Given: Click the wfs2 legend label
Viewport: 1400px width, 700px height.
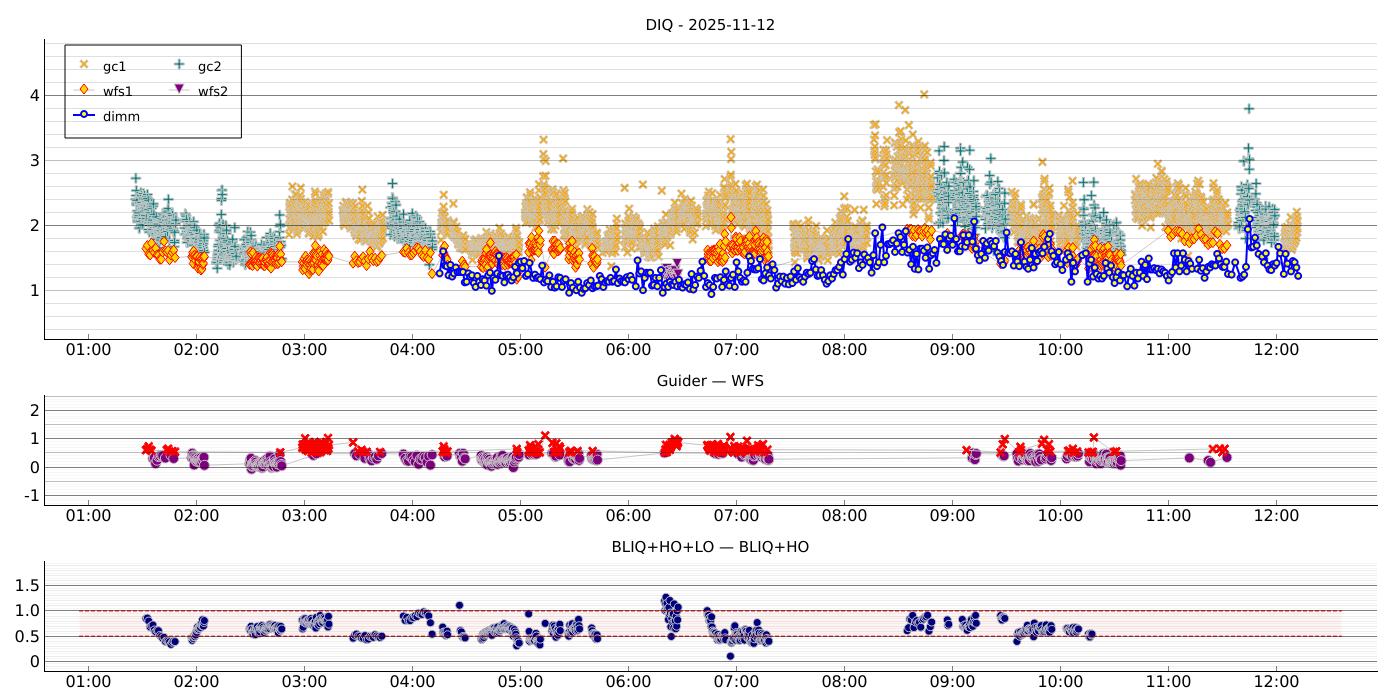Looking at the screenshot, I should tap(212, 91).
